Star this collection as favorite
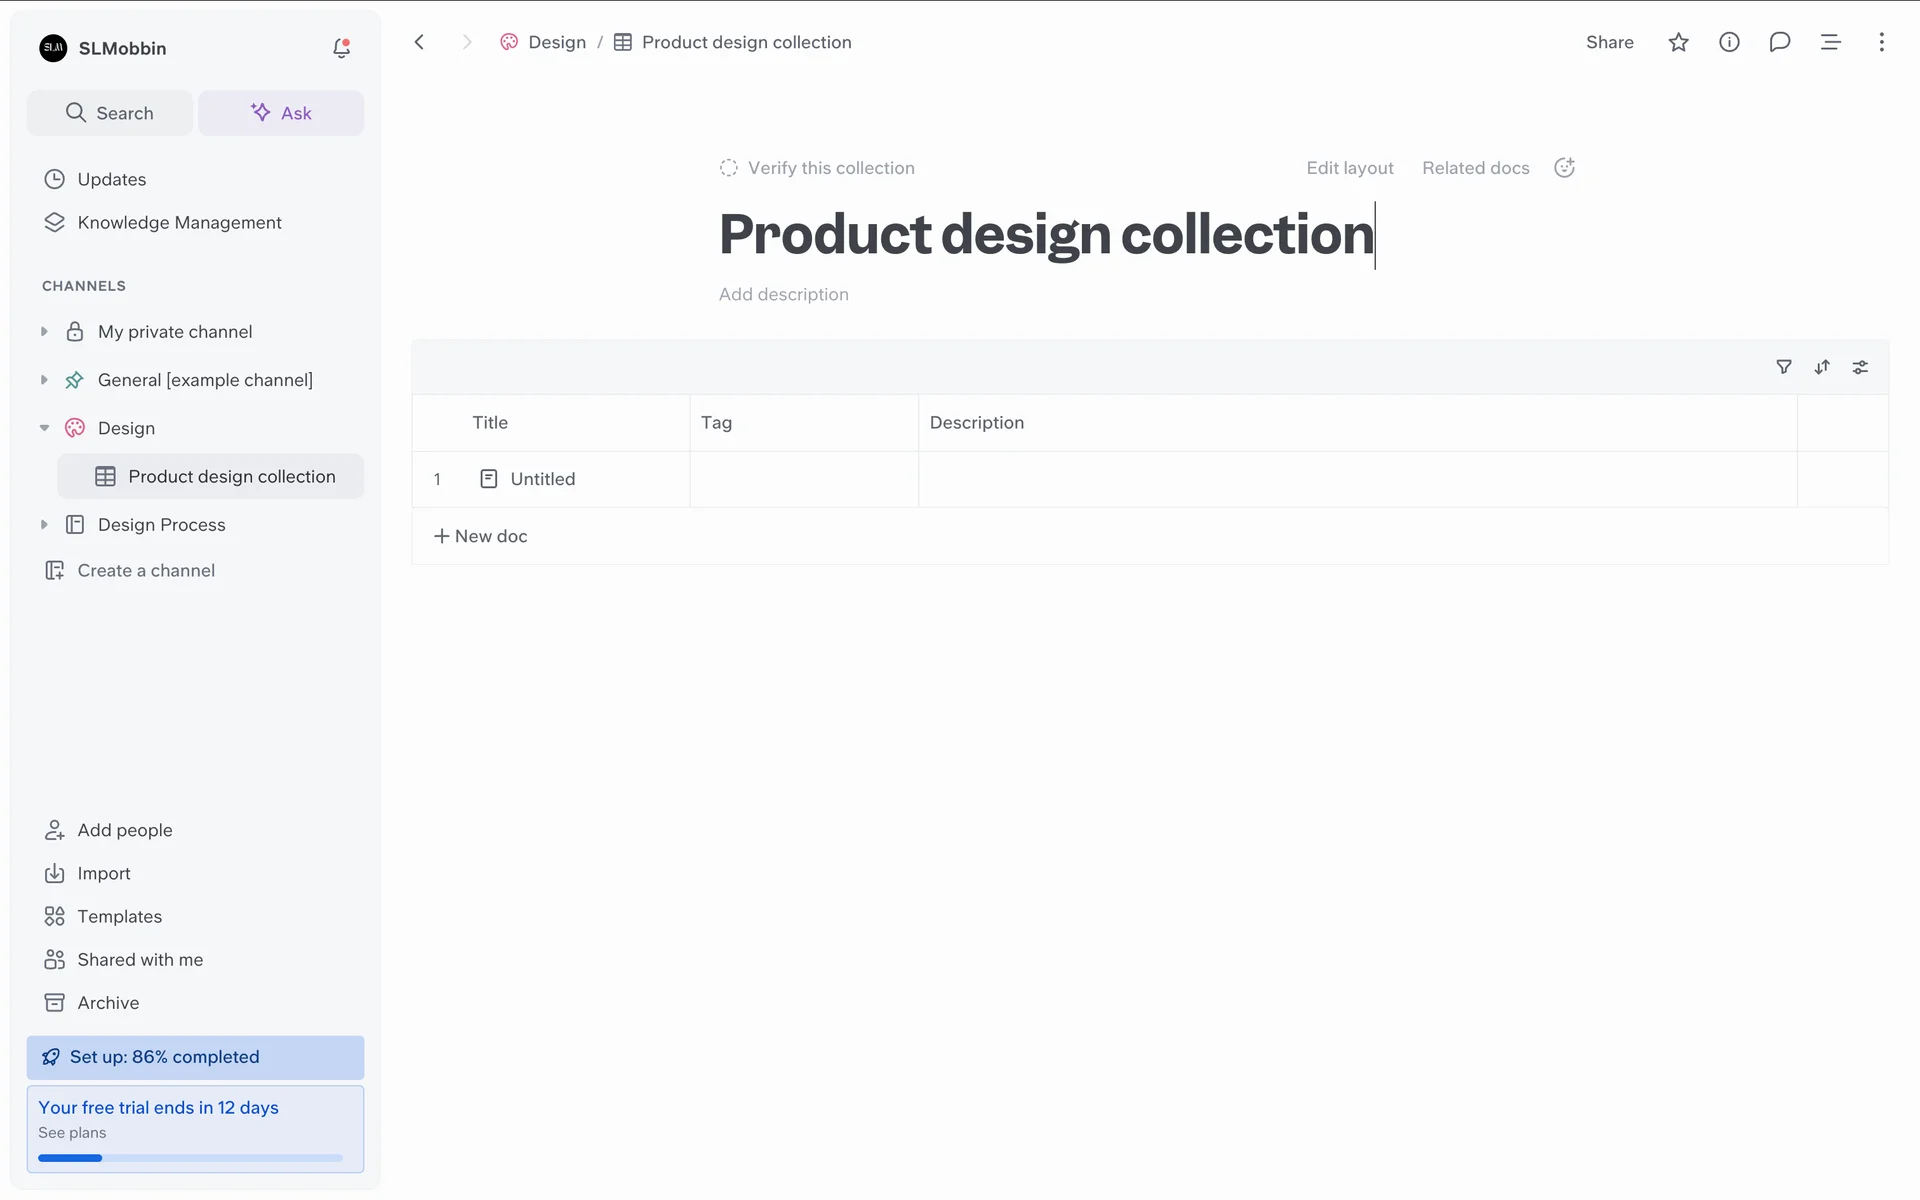1920x1200 pixels. point(1678,42)
